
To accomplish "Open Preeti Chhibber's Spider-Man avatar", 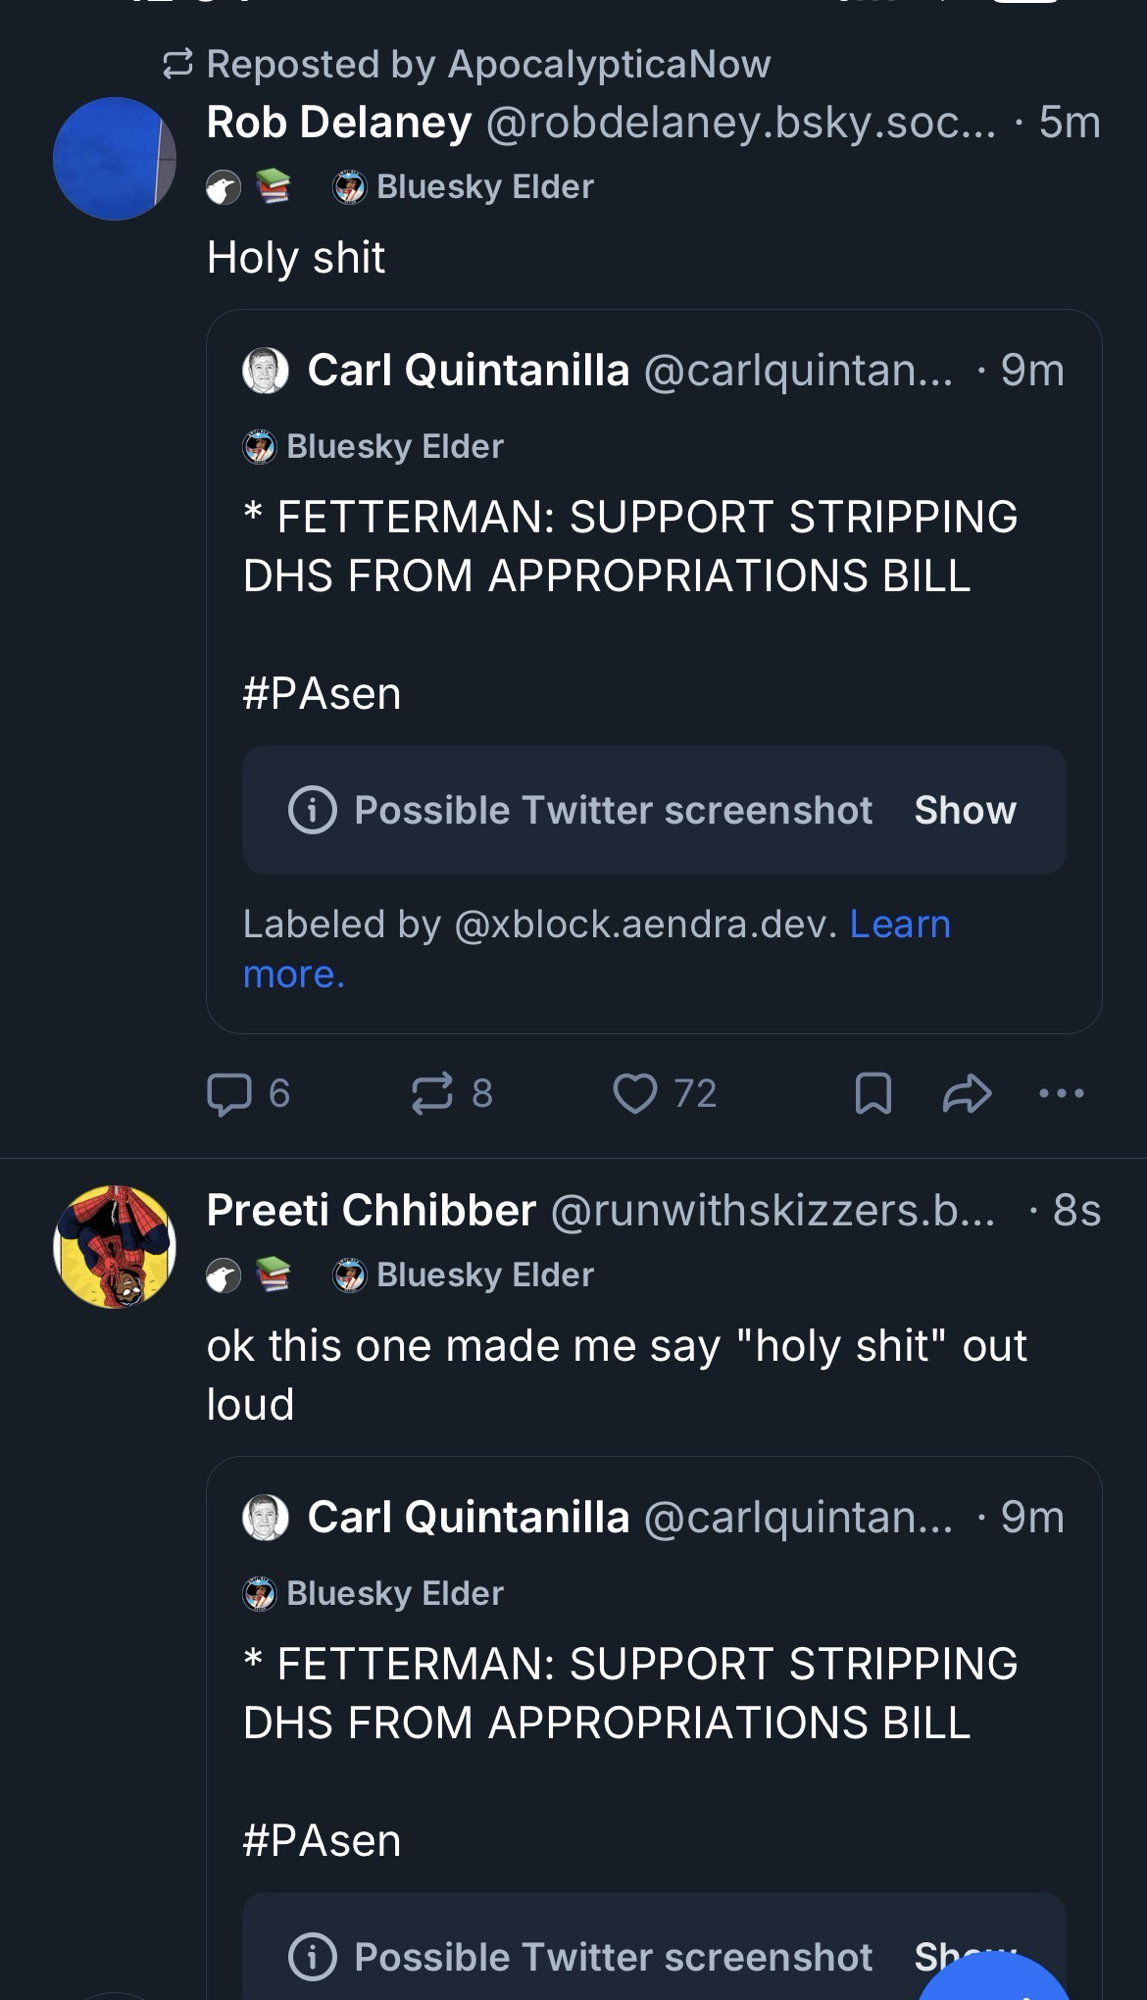I will tap(114, 1247).
